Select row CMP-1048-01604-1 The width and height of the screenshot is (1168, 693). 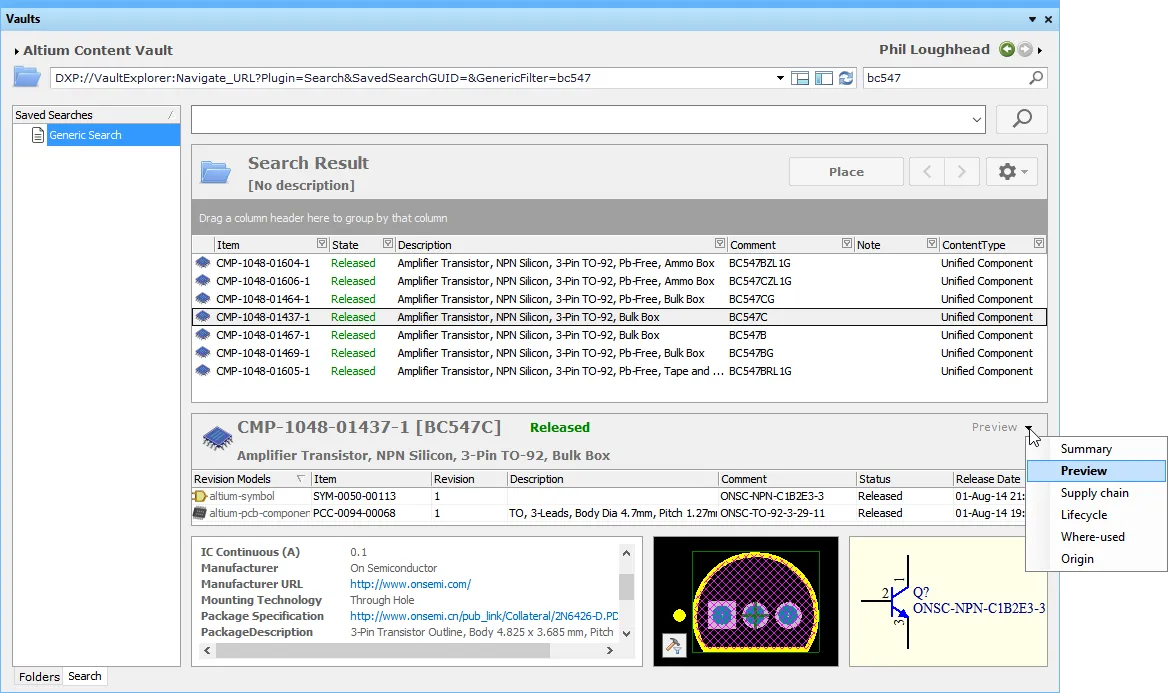pos(619,263)
